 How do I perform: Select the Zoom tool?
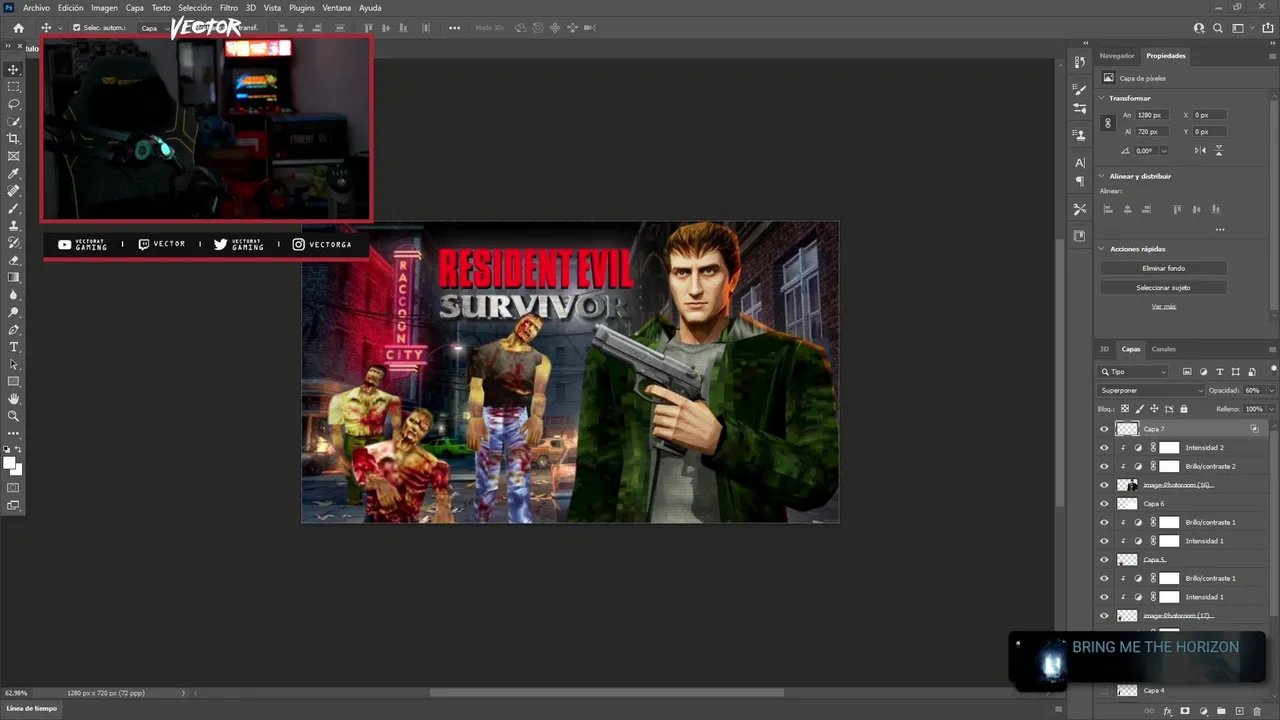14,416
